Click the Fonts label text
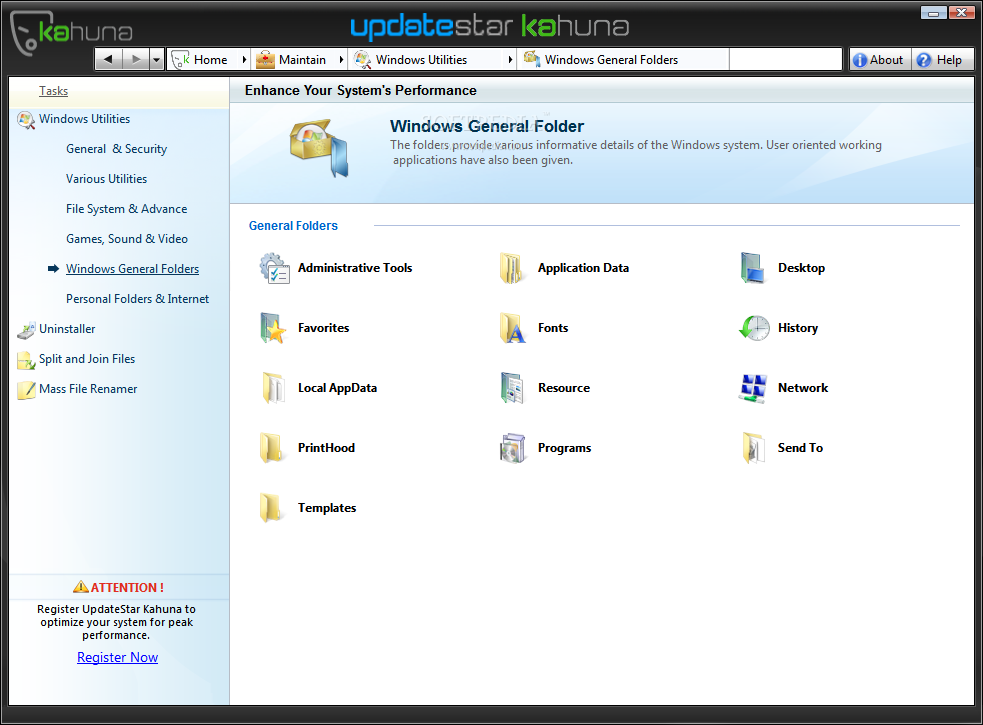The image size is (983, 725). pyautogui.click(x=553, y=328)
